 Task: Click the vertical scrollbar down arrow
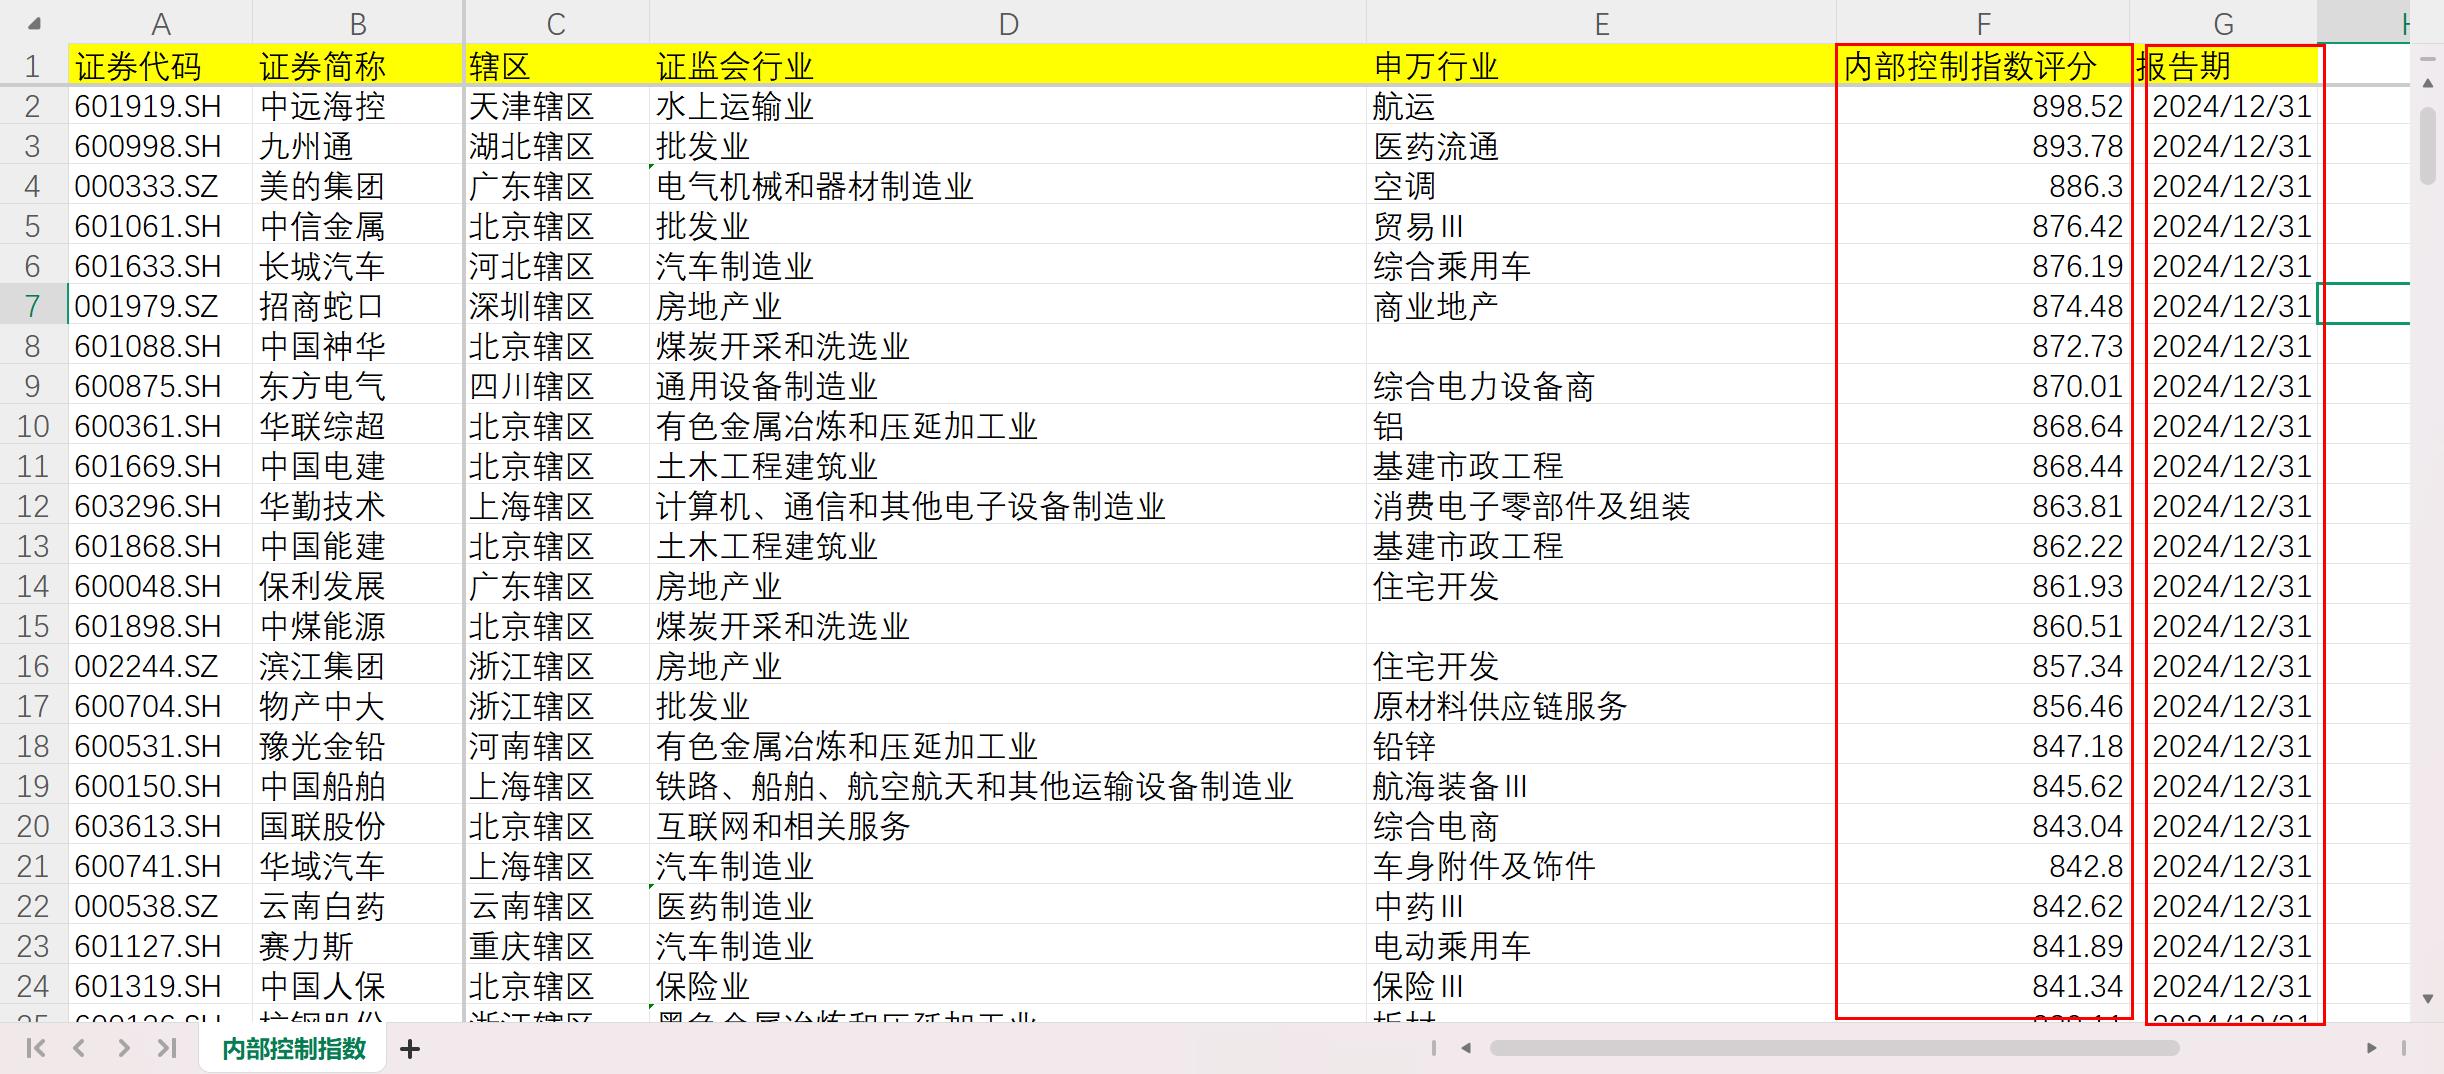tap(2427, 998)
